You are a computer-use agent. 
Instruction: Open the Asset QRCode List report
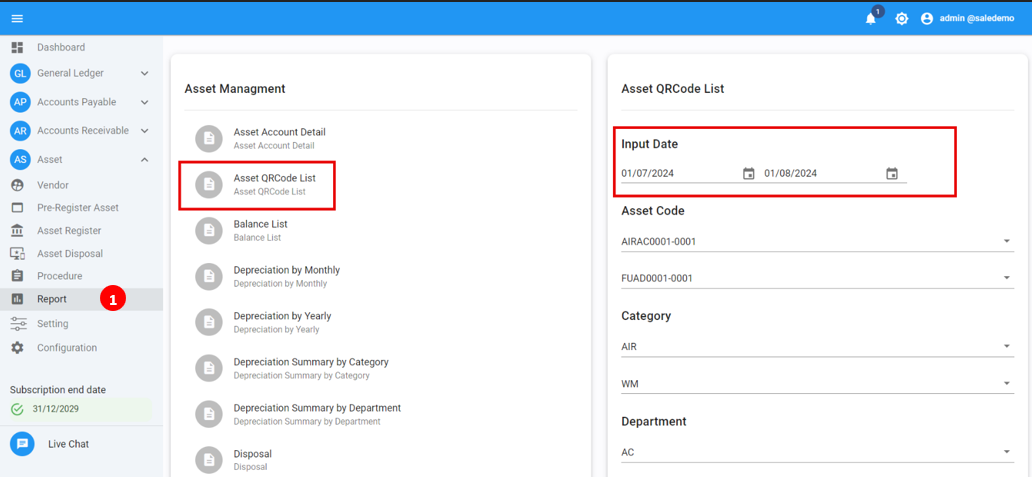(x=274, y=184)
